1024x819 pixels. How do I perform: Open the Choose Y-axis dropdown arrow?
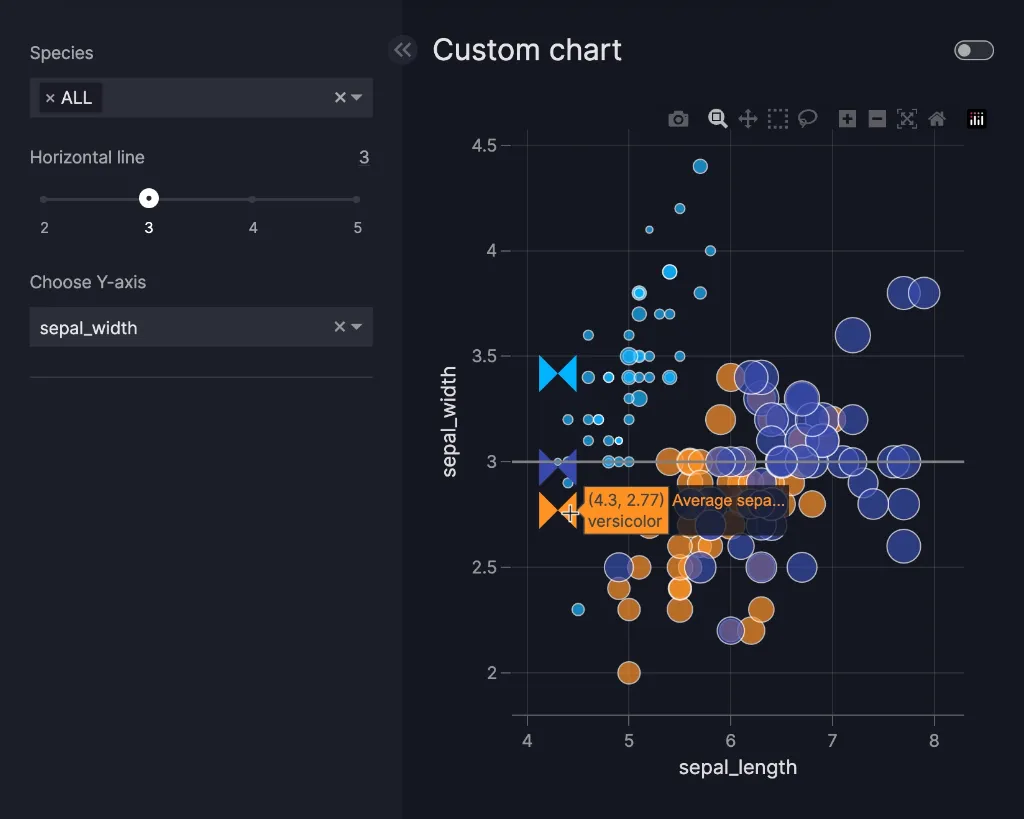(x=357, y=327)
